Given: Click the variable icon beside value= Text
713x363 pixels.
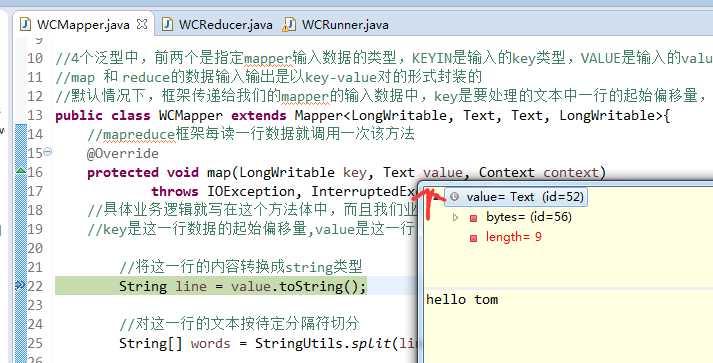Looking at the screenshot, I should tap(454, 197).
